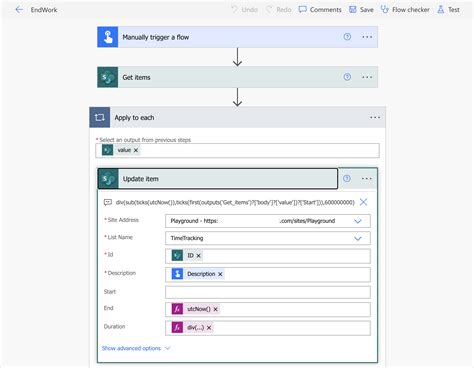Screen dimensions: 474x368
Task: Remove the value token from the output field
Action: coord(136,150)
